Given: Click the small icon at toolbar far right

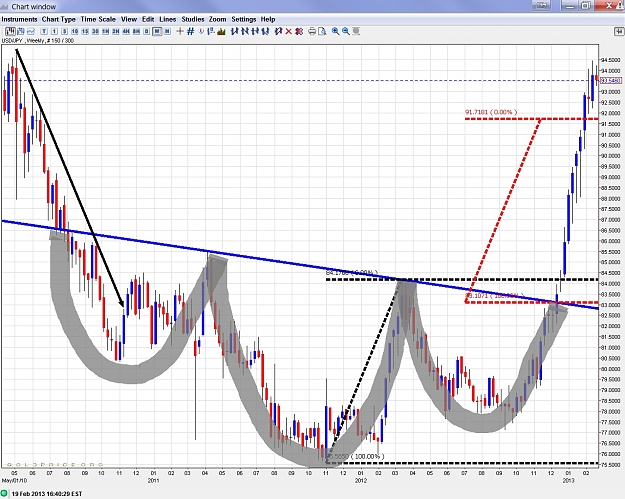Looking at the screenshot, I should coord(619,31).
